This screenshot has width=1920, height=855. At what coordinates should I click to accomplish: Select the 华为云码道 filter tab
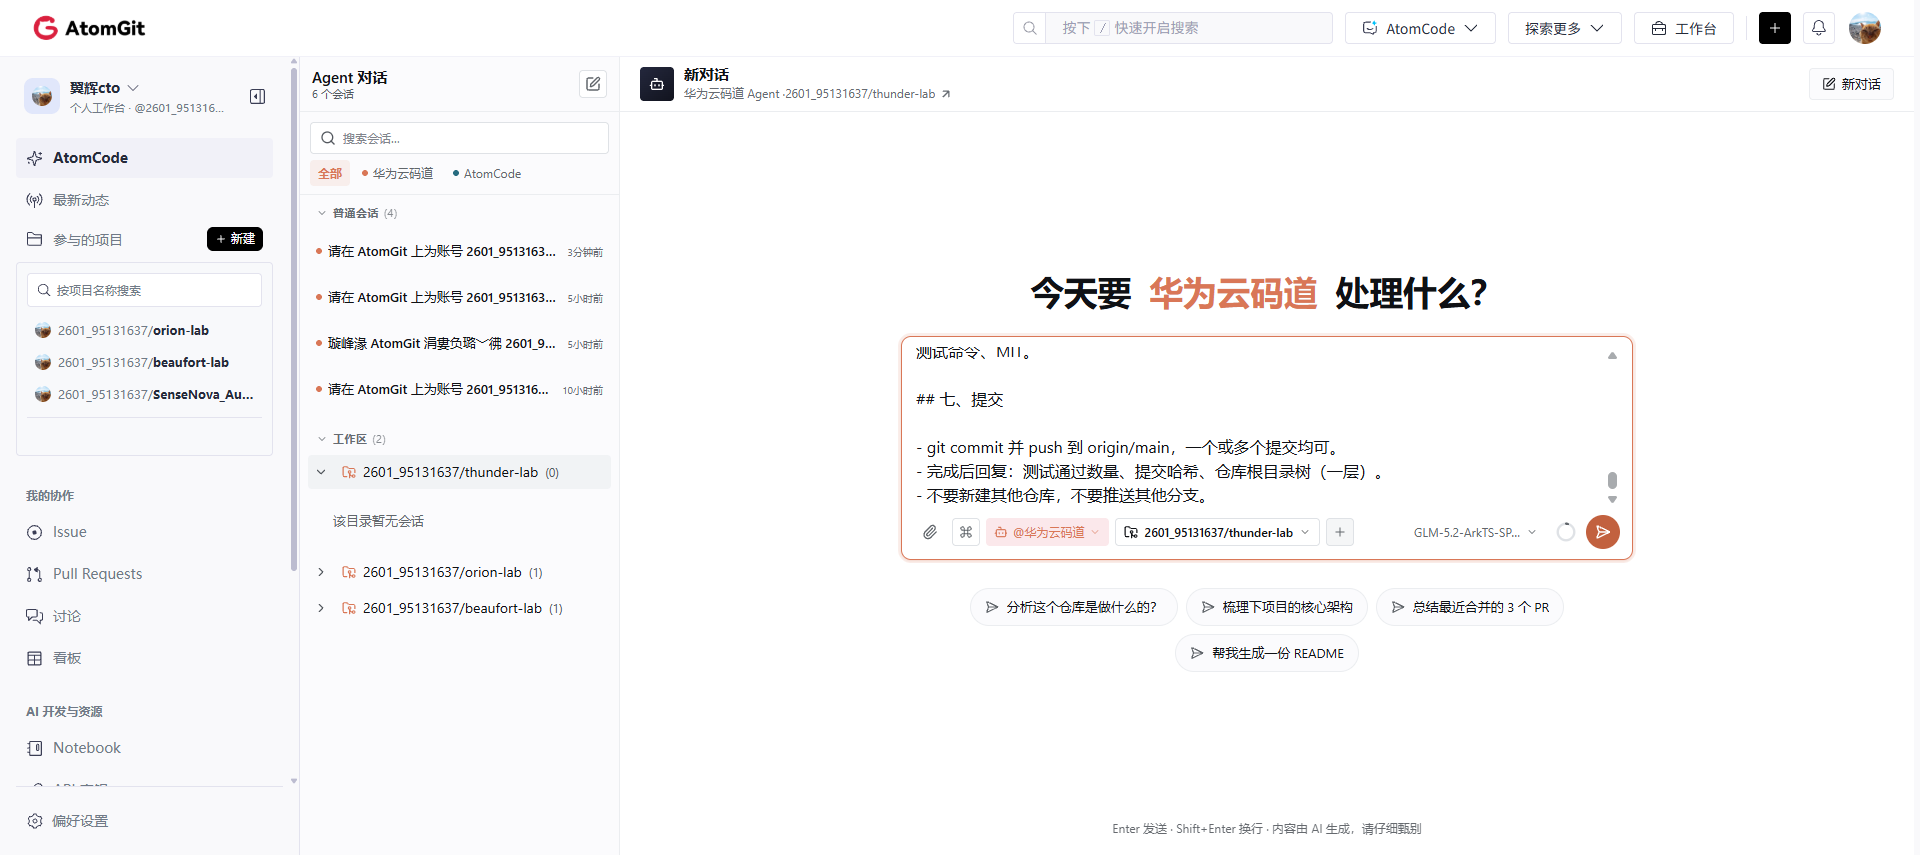click(x=398, y=173)
